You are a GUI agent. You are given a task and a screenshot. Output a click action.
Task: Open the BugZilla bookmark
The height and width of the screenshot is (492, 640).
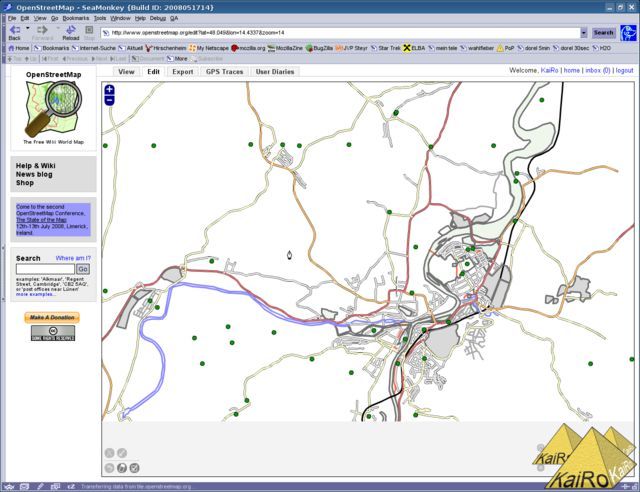coord(319,48)
